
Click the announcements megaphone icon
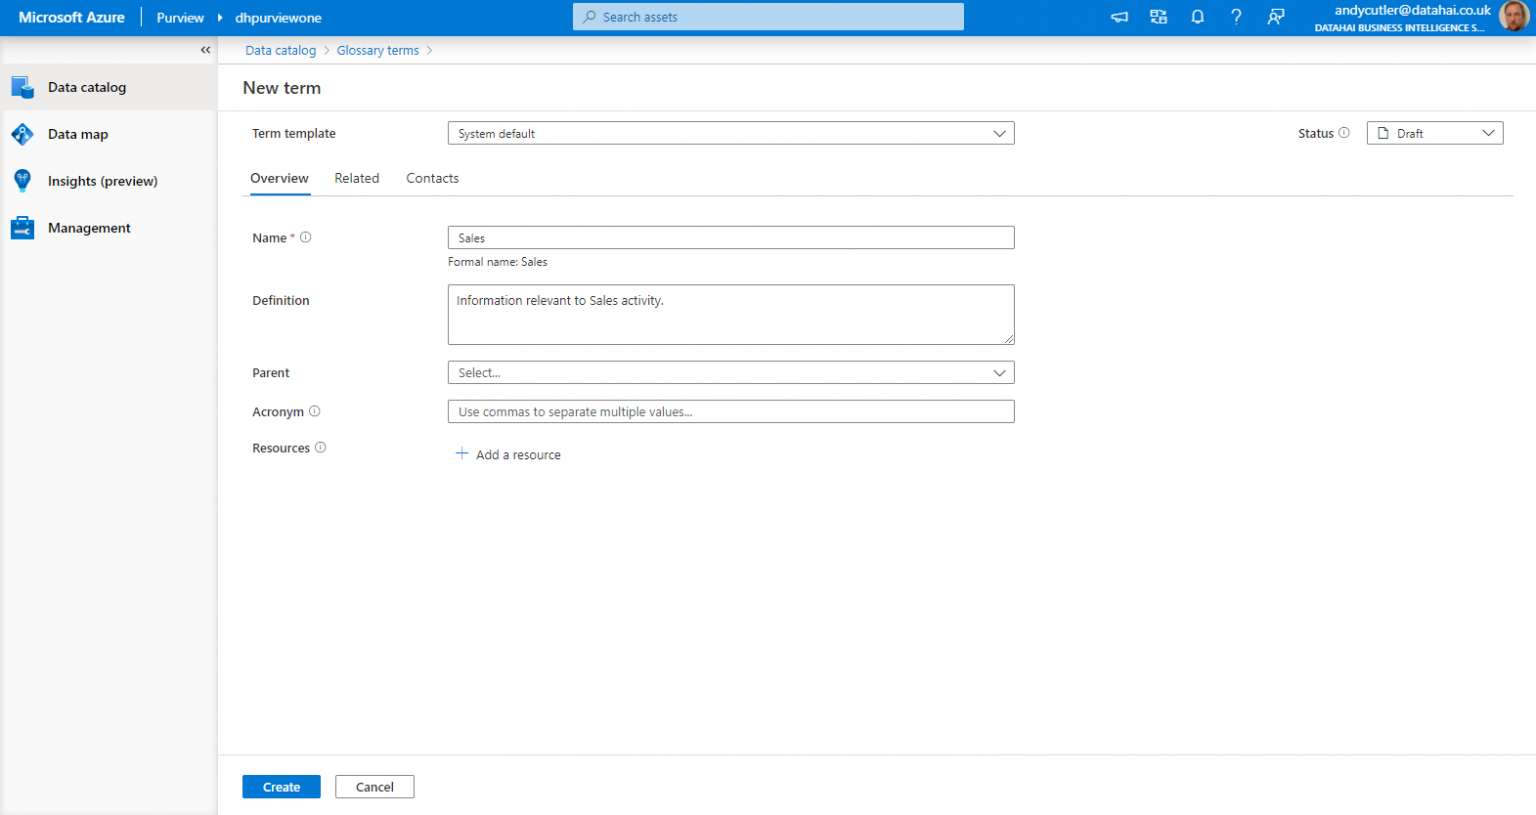click(x=1119, y=16)
